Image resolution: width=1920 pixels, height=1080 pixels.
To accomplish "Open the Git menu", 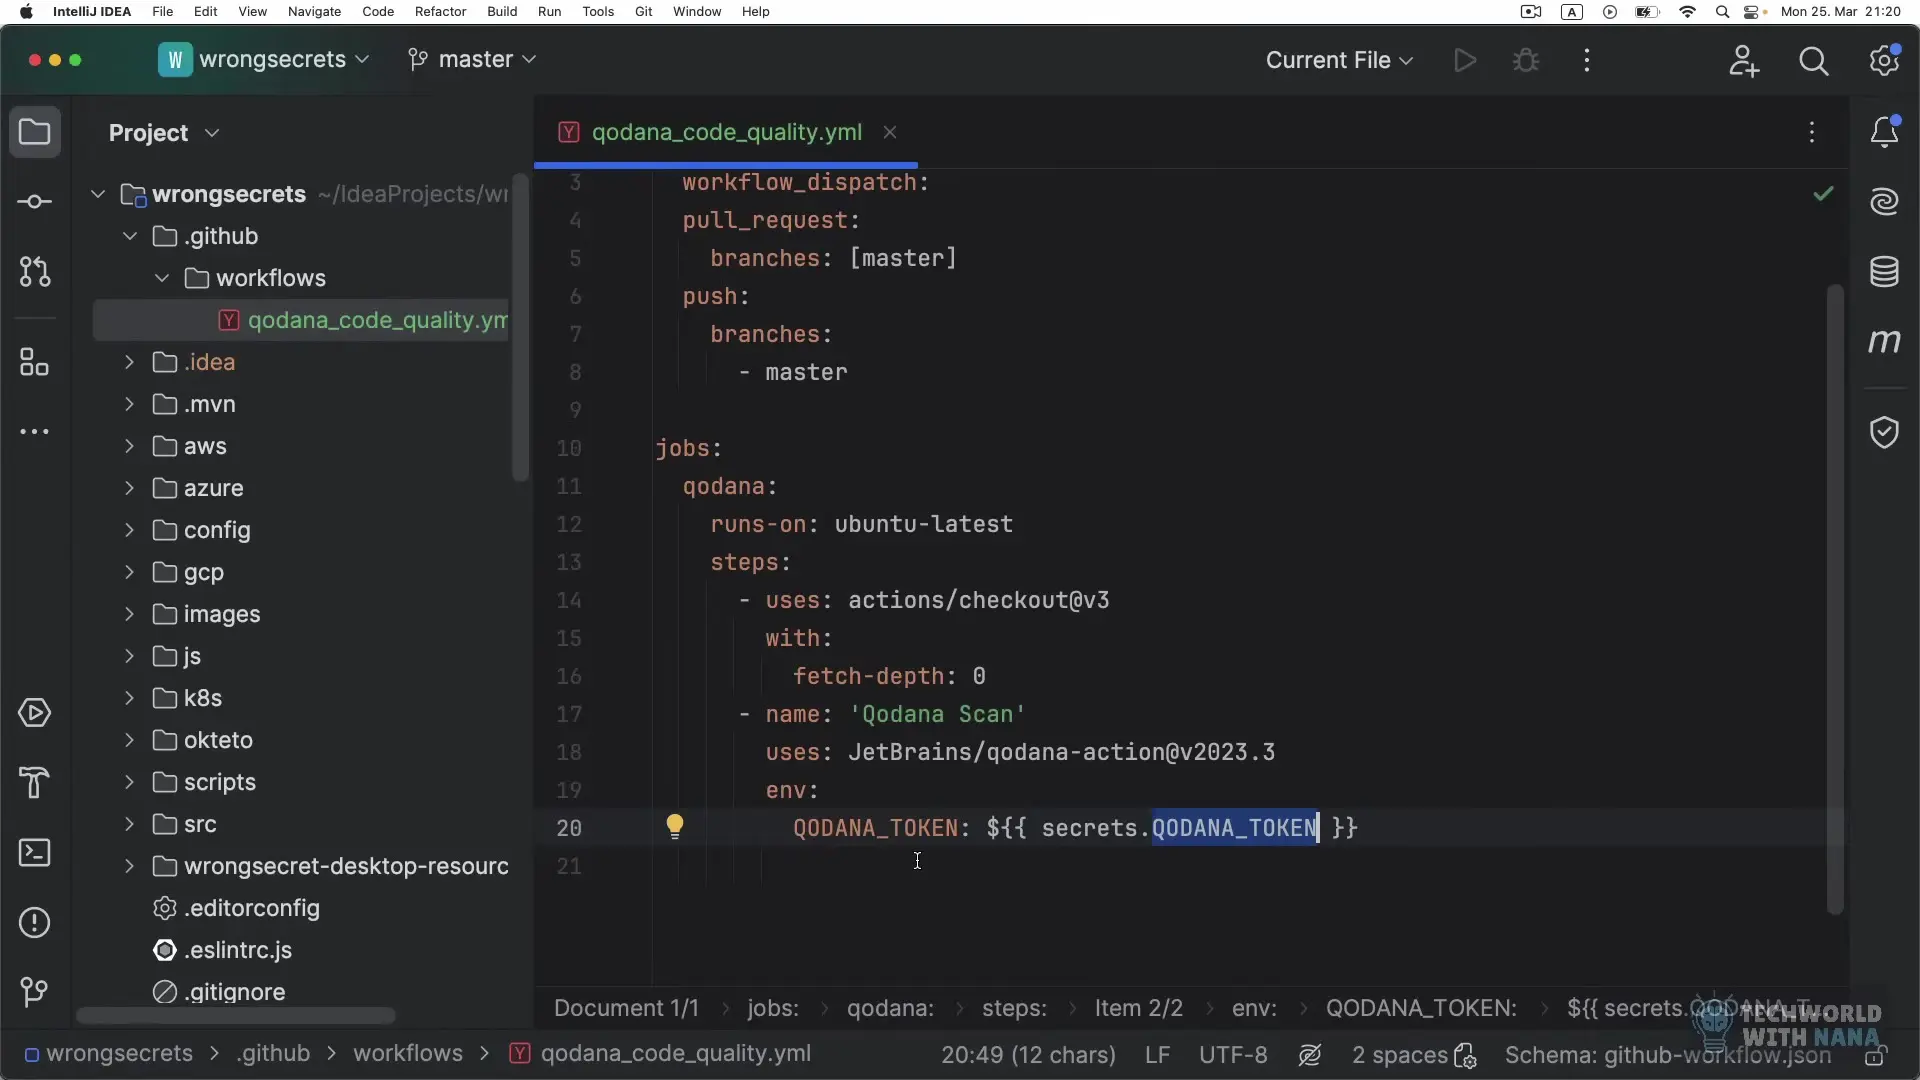I will [644, 12].
